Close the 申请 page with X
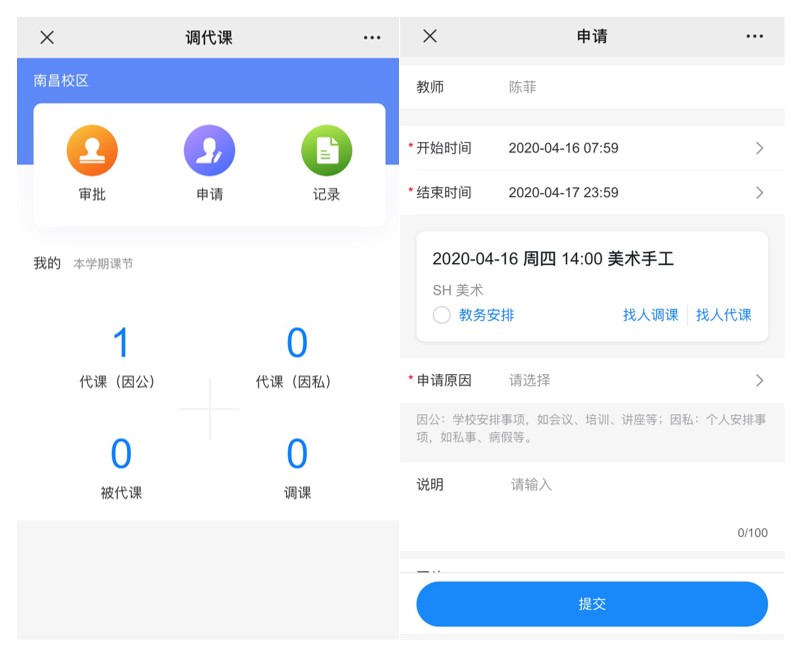The width and height of the screenshot is (803, 652). [x=430, y=36]
